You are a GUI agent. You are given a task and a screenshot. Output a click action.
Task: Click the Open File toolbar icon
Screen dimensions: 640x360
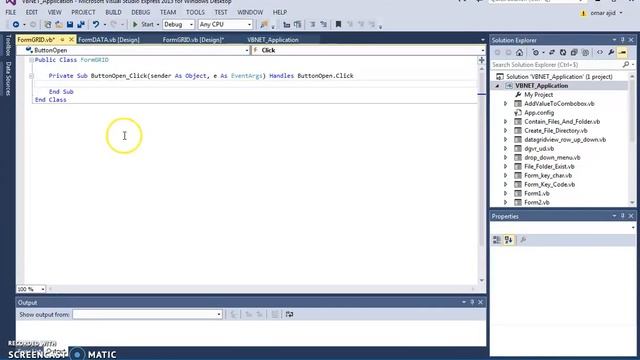click(x=59, y=24)
